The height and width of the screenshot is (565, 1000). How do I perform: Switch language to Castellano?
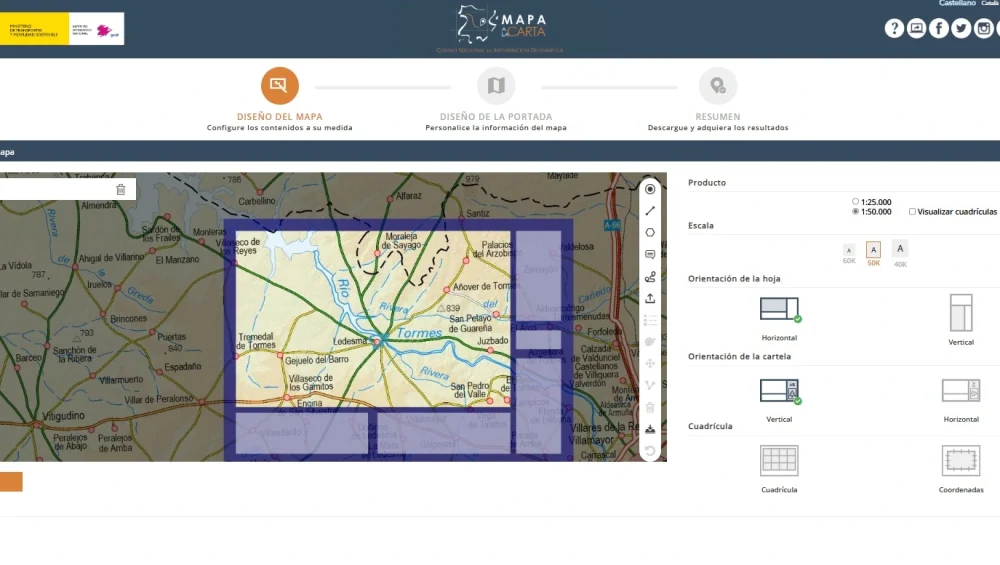[x=957, y=4]
